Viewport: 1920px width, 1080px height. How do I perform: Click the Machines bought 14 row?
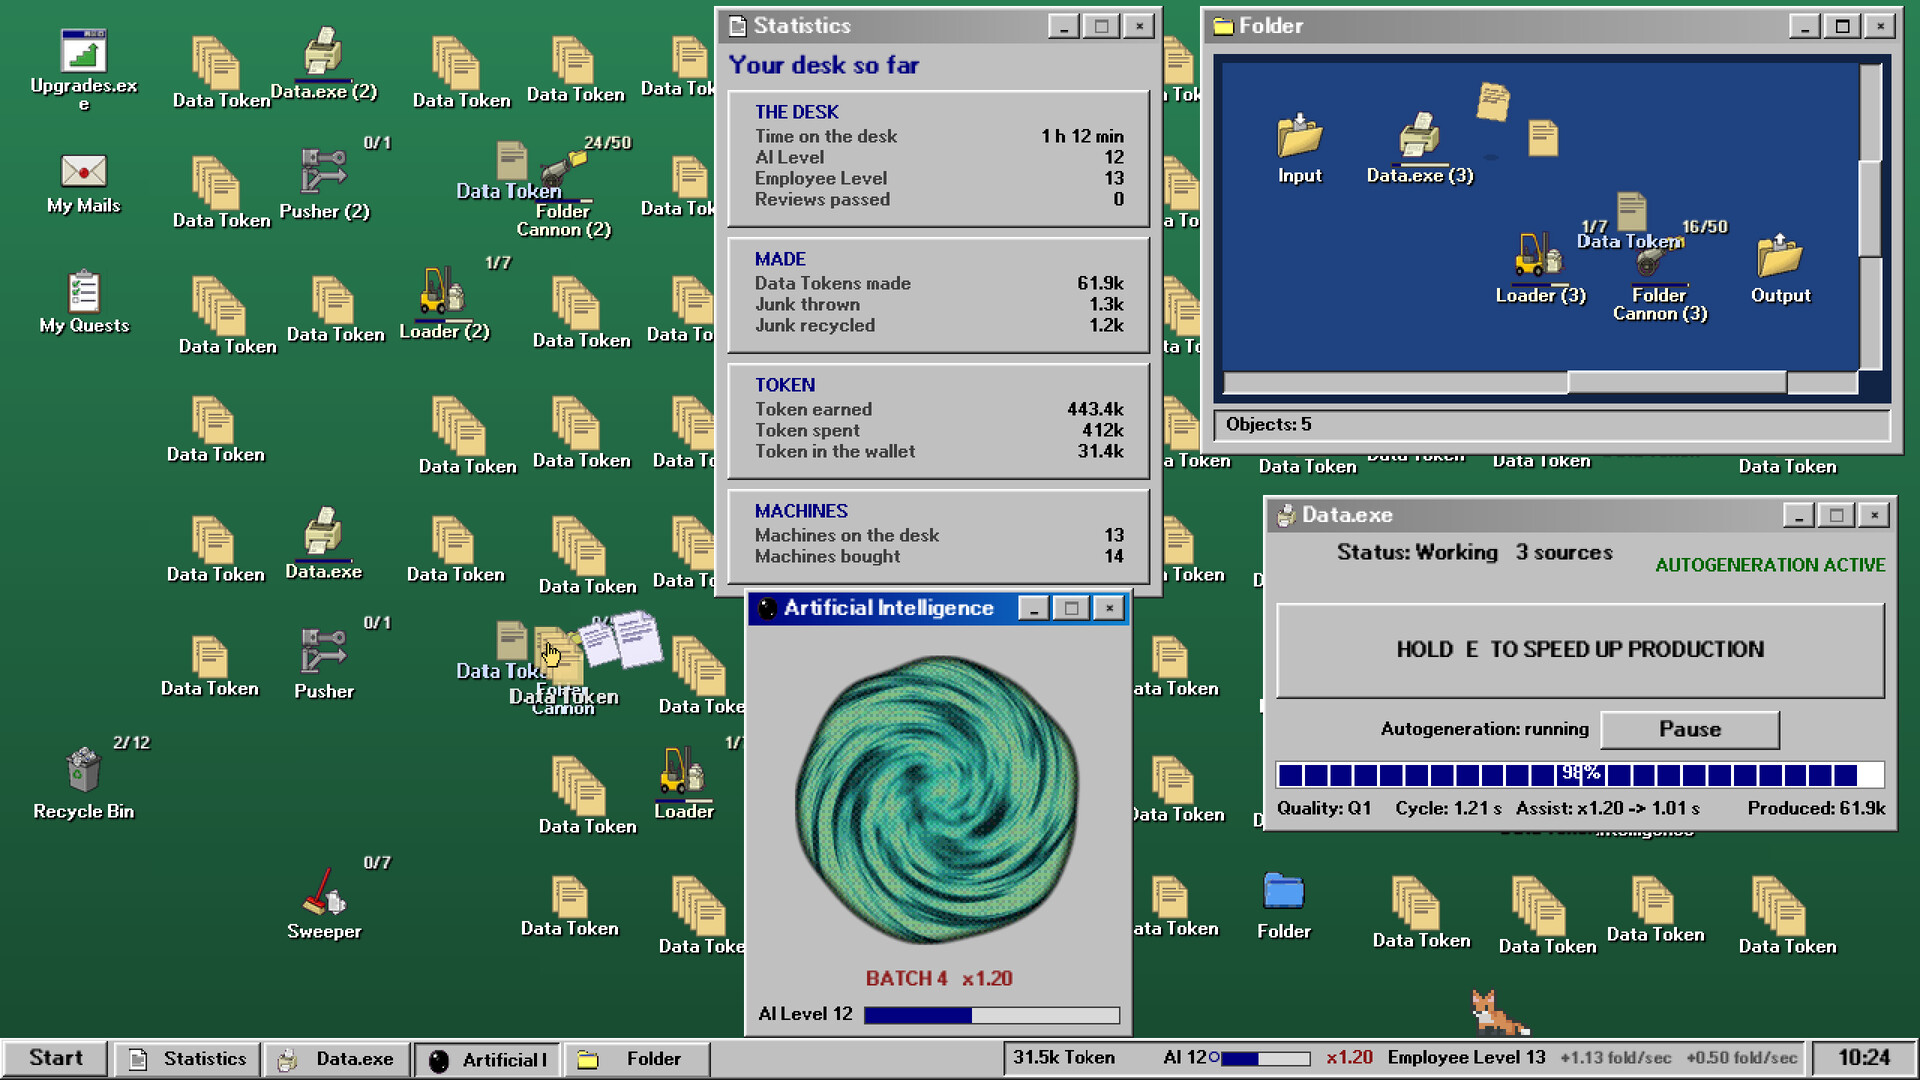pos(939,556)
